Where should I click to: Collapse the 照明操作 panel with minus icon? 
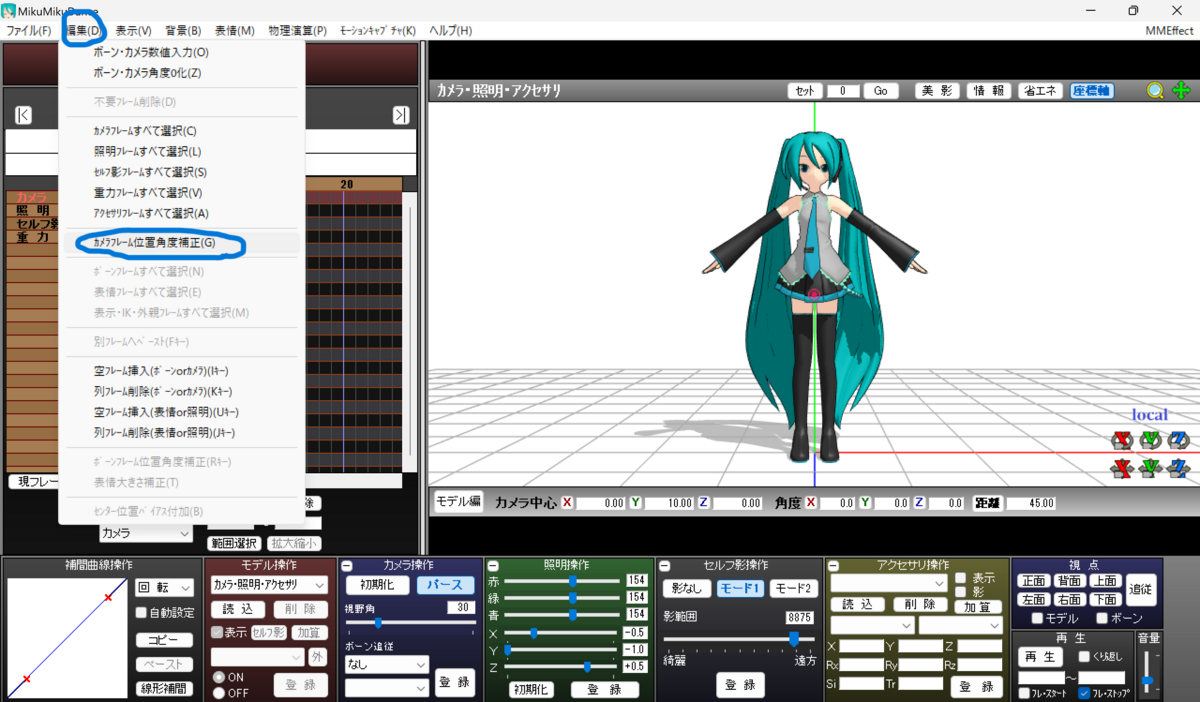pyautogui.click(x=494, y=566)
